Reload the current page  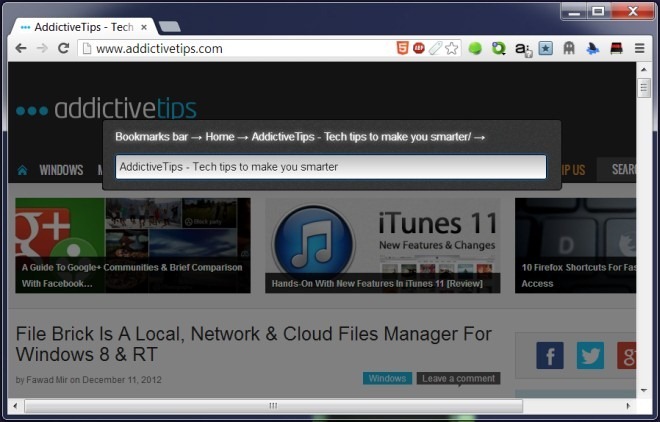[63, 48]
